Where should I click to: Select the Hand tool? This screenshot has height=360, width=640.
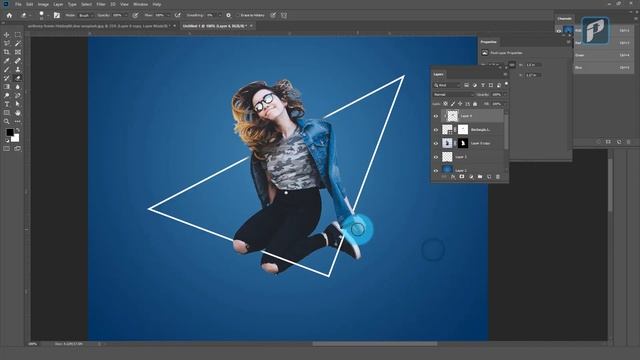[18, 113]
